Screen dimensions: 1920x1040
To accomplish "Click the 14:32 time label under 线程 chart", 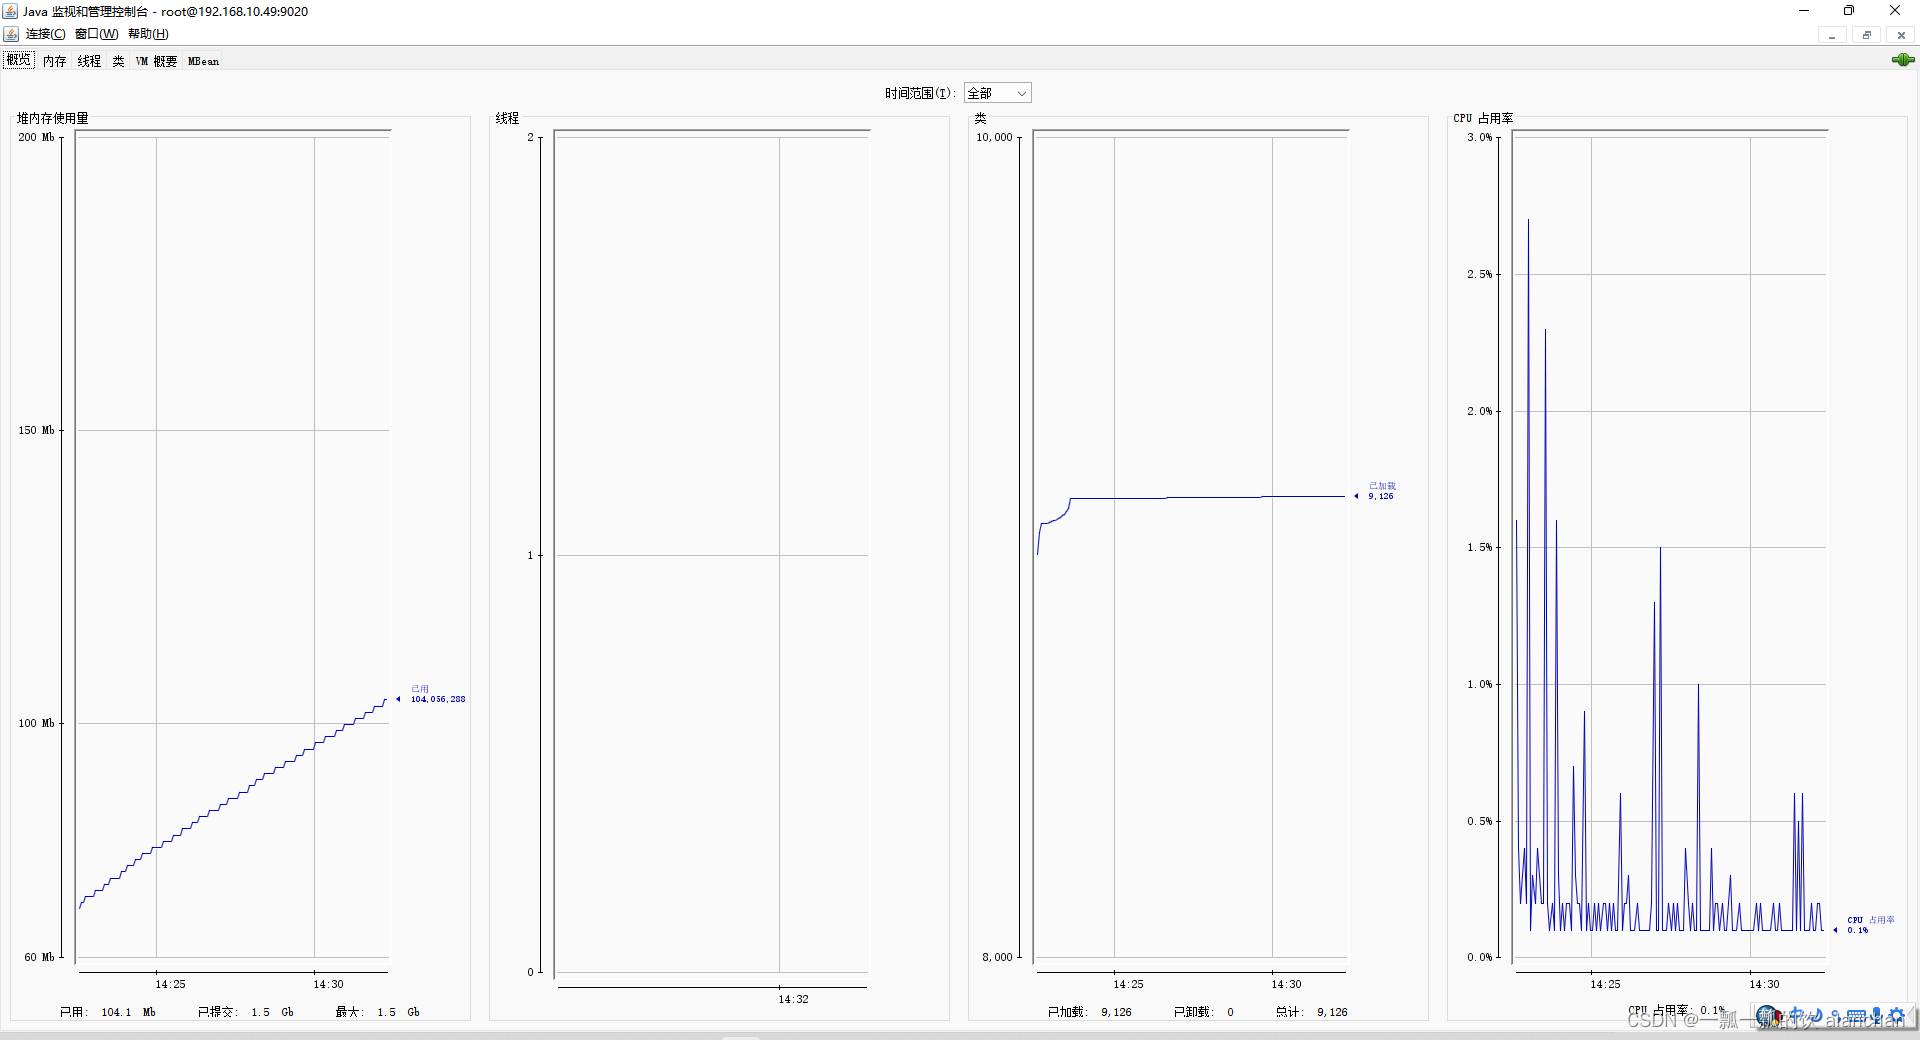I will (x=793, y=999).
